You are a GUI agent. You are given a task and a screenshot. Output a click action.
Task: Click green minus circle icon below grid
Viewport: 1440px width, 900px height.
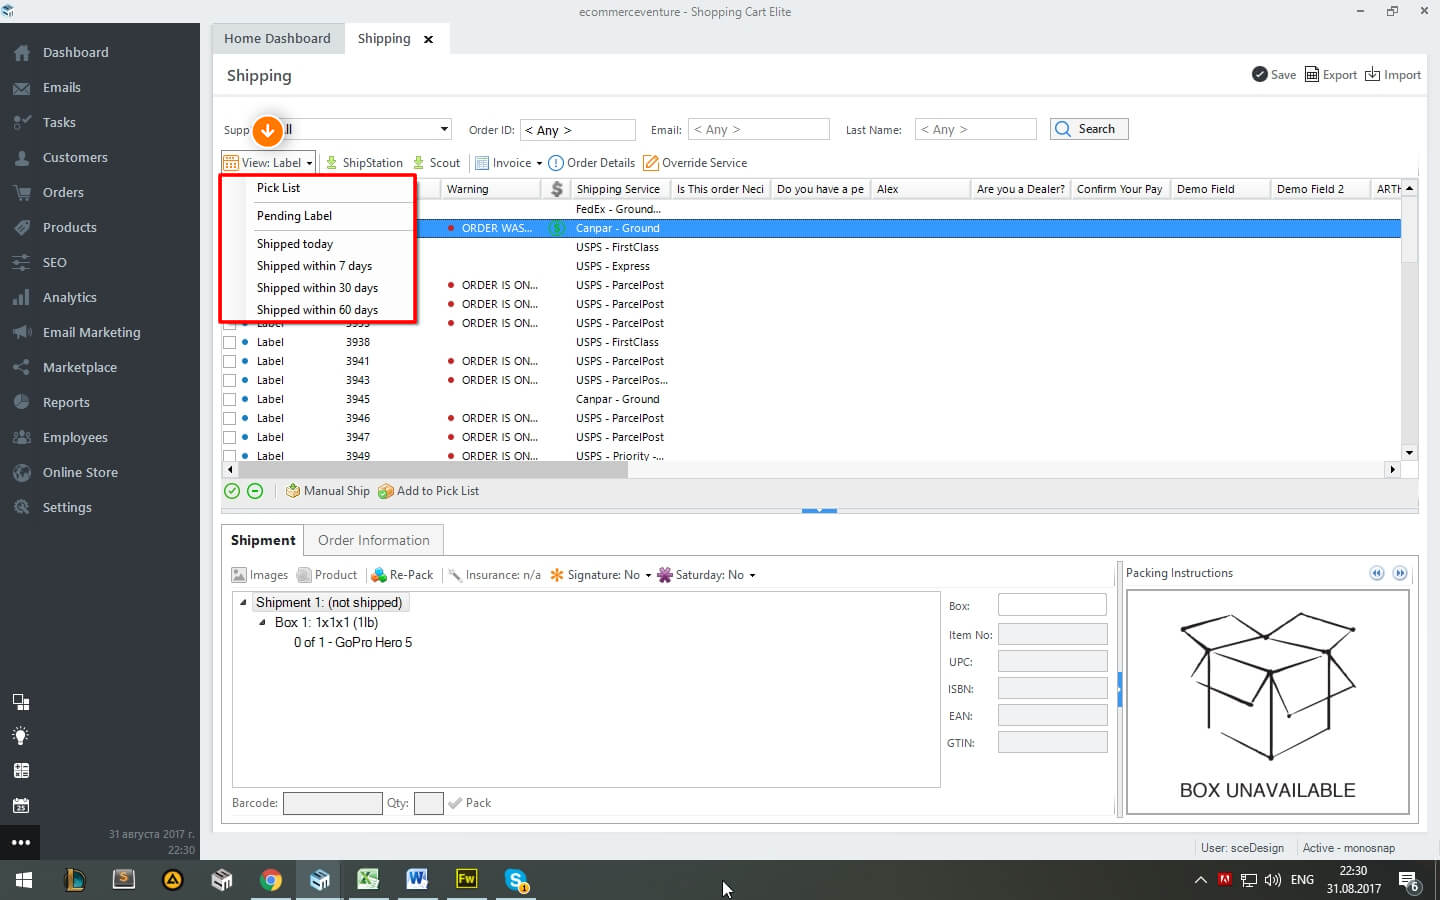[255, 491]
